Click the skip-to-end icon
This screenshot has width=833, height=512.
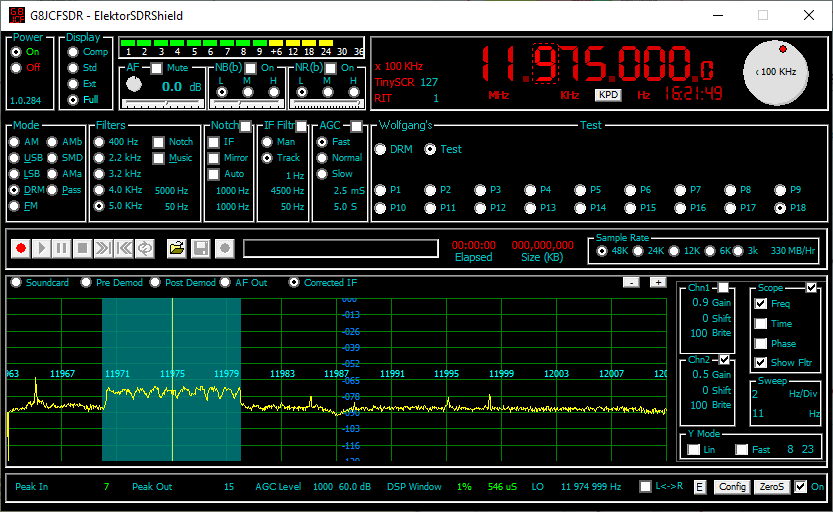[x=103, y=247]
